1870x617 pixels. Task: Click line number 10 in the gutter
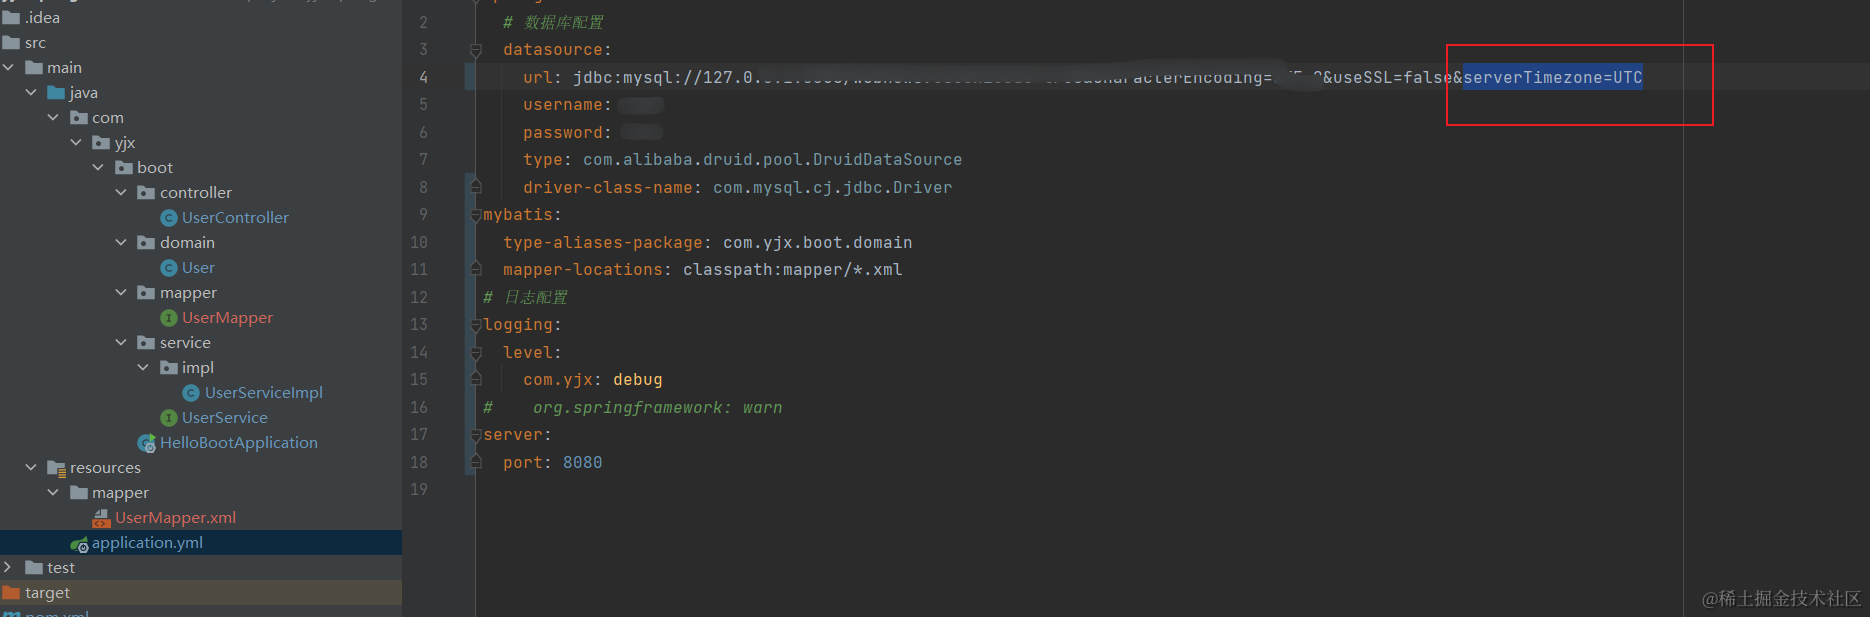pyautogui.click(x=419, y=243)
